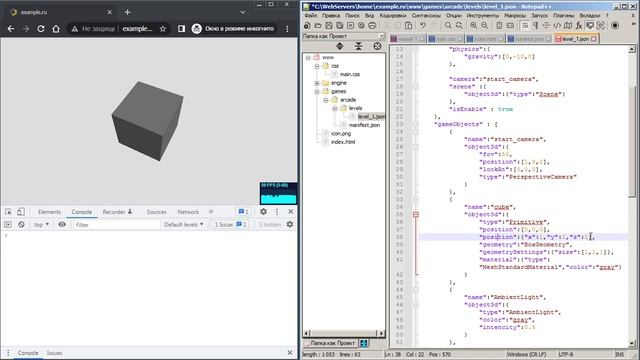Open console settings gear

tap(290, 224)
